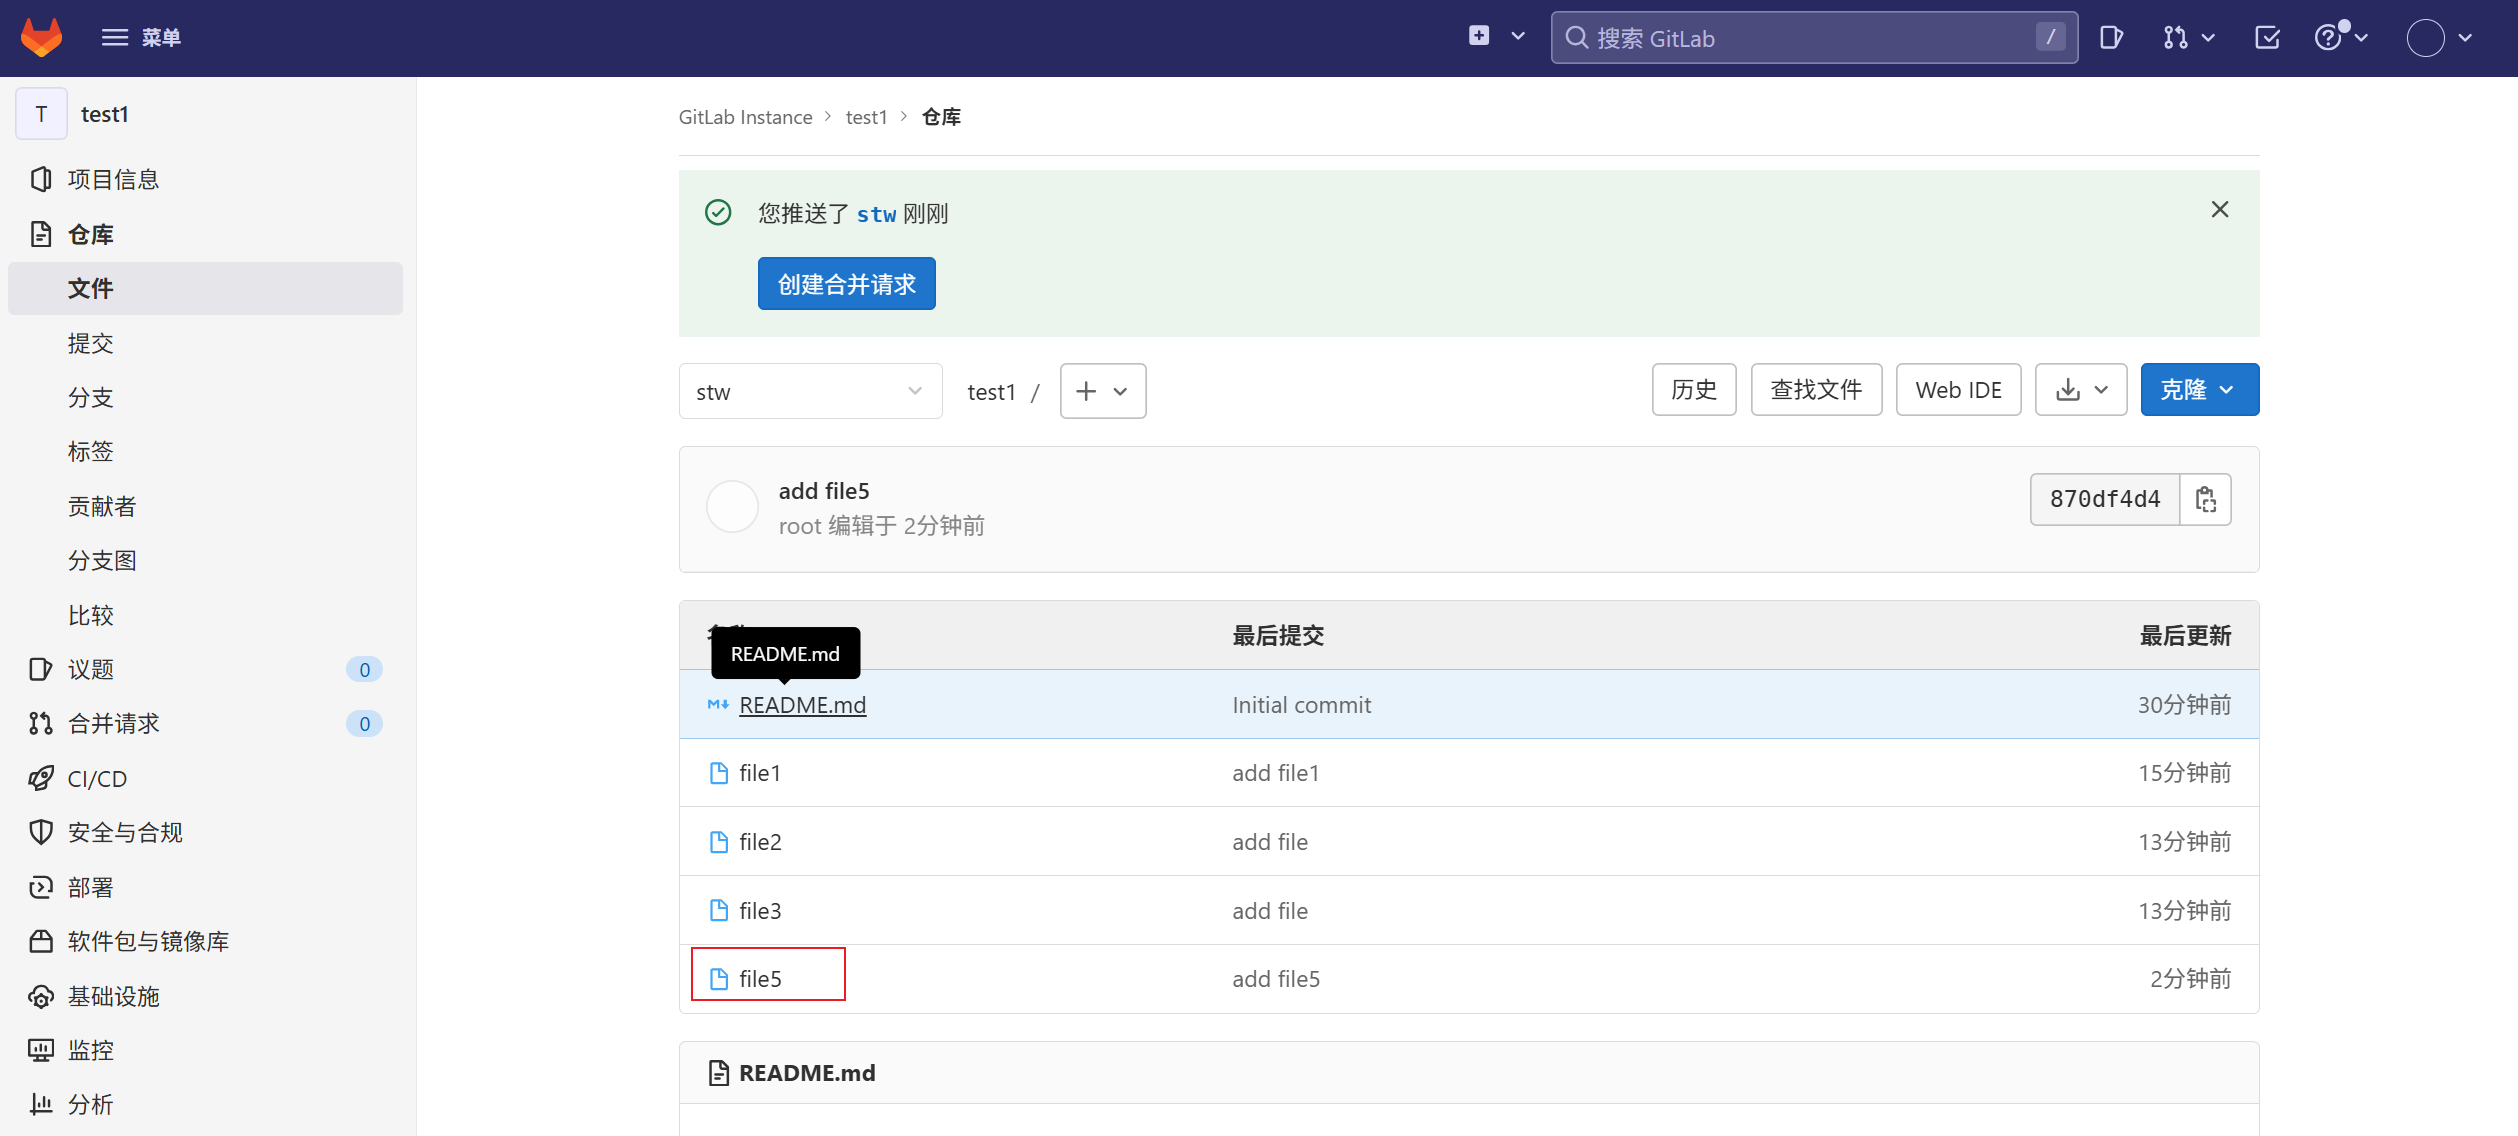Expand the blue Clone dropdown button
Viewport: 2518px width, 1136px height.
click(x=2199, y=390)
